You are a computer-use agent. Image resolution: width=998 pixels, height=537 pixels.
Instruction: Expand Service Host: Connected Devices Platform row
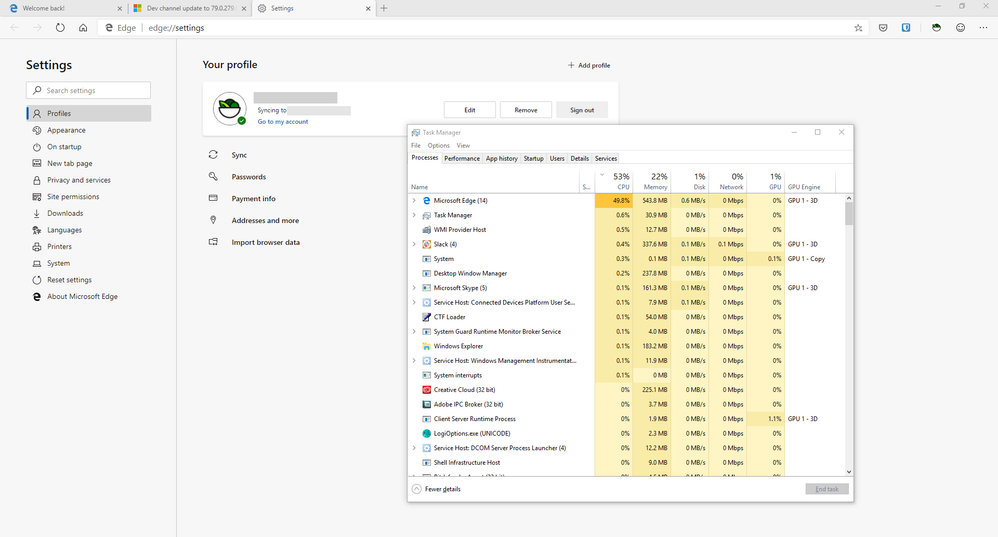coord(414,302)
